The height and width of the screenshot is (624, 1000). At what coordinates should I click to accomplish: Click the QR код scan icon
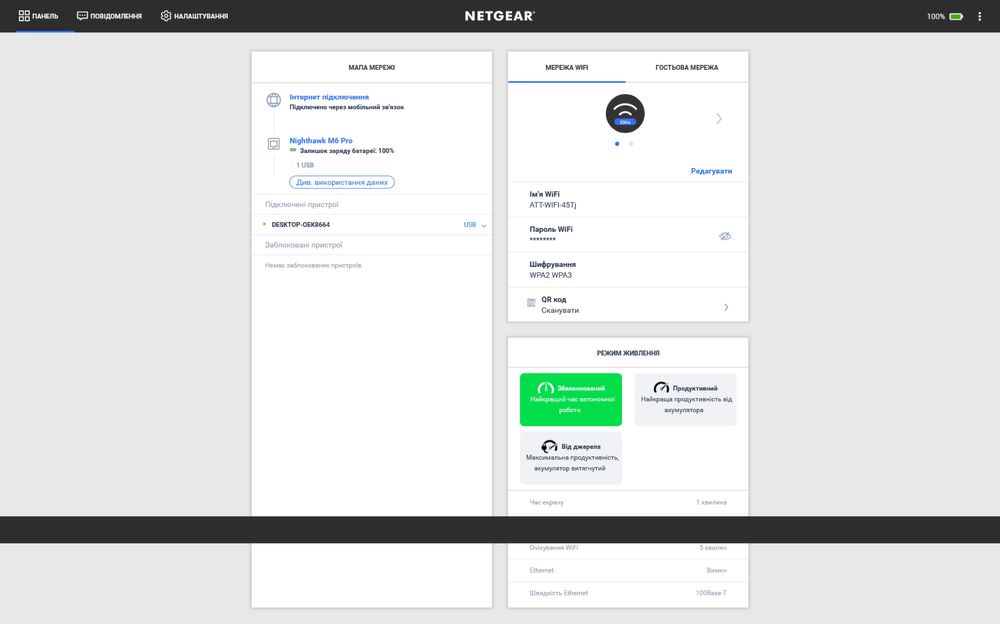pos(531,303)
